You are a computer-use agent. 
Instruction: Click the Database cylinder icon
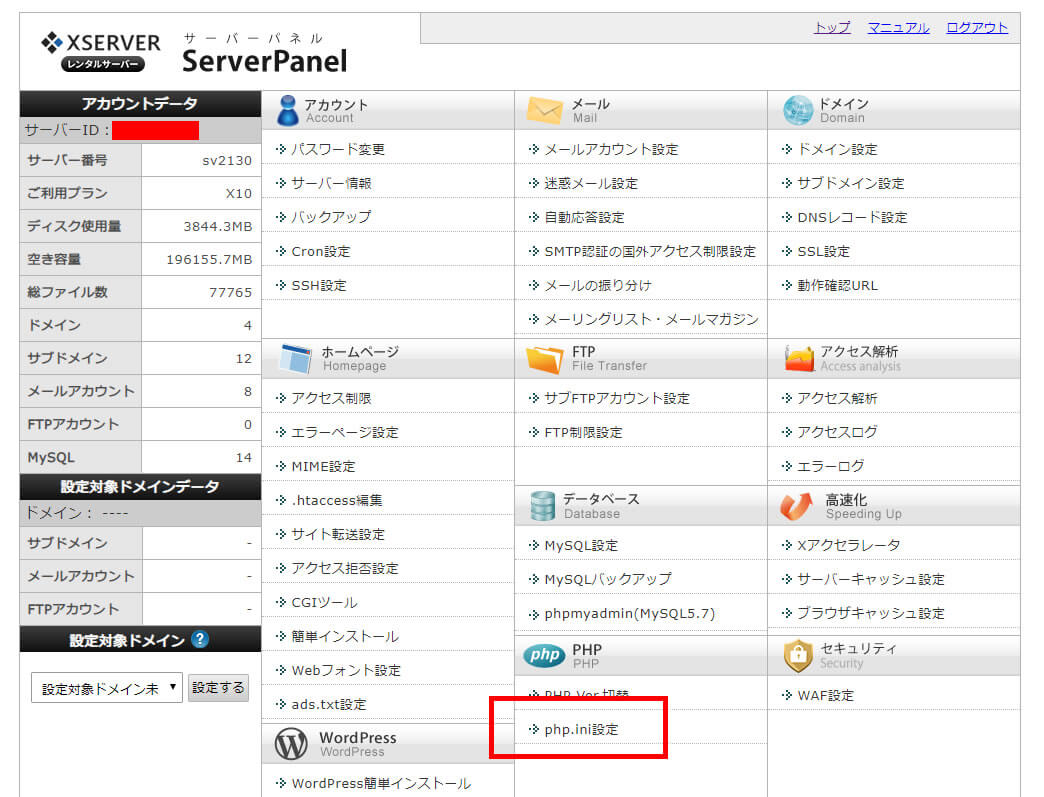point(543,505)
